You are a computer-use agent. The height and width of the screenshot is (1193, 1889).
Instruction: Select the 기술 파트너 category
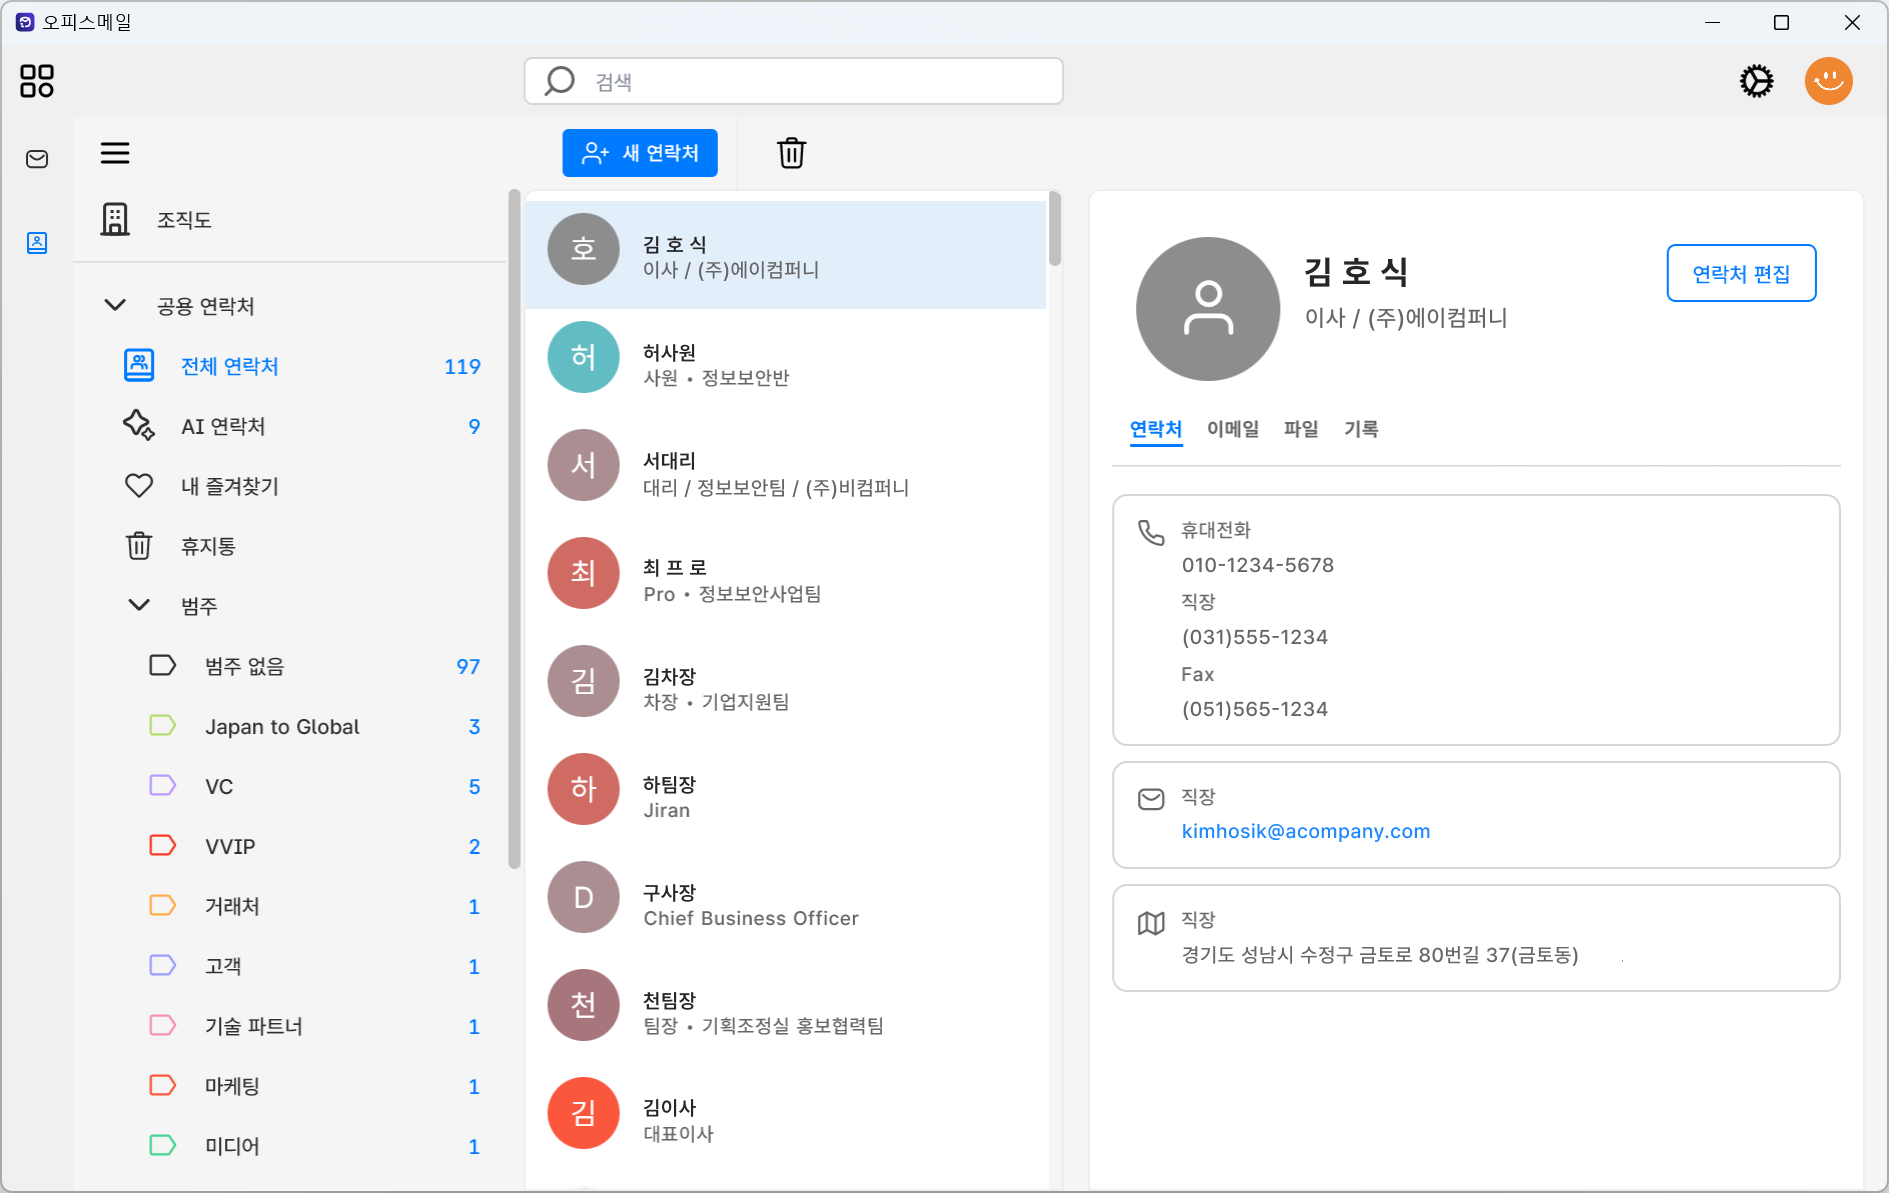pyautogui.click(x=313, y=1026)
